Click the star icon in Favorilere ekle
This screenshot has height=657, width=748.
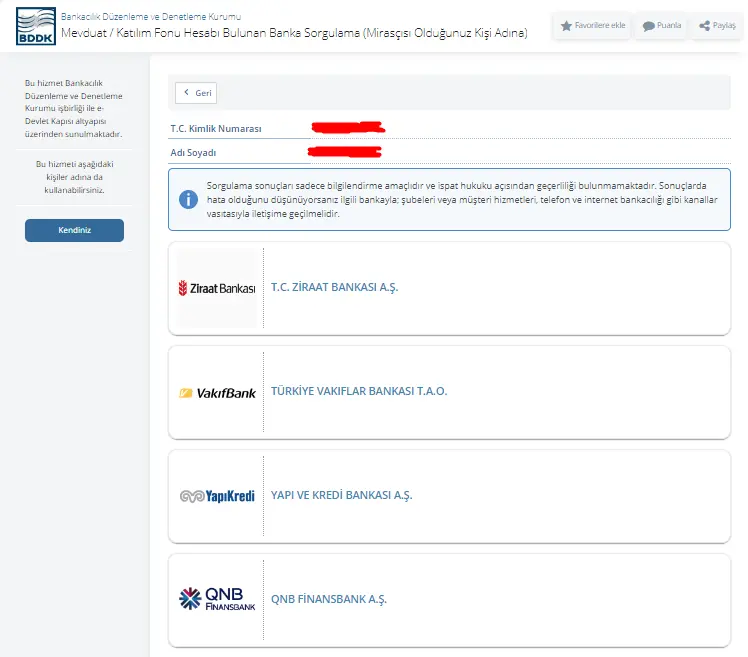pyautogui.click(x=566, y=26)
